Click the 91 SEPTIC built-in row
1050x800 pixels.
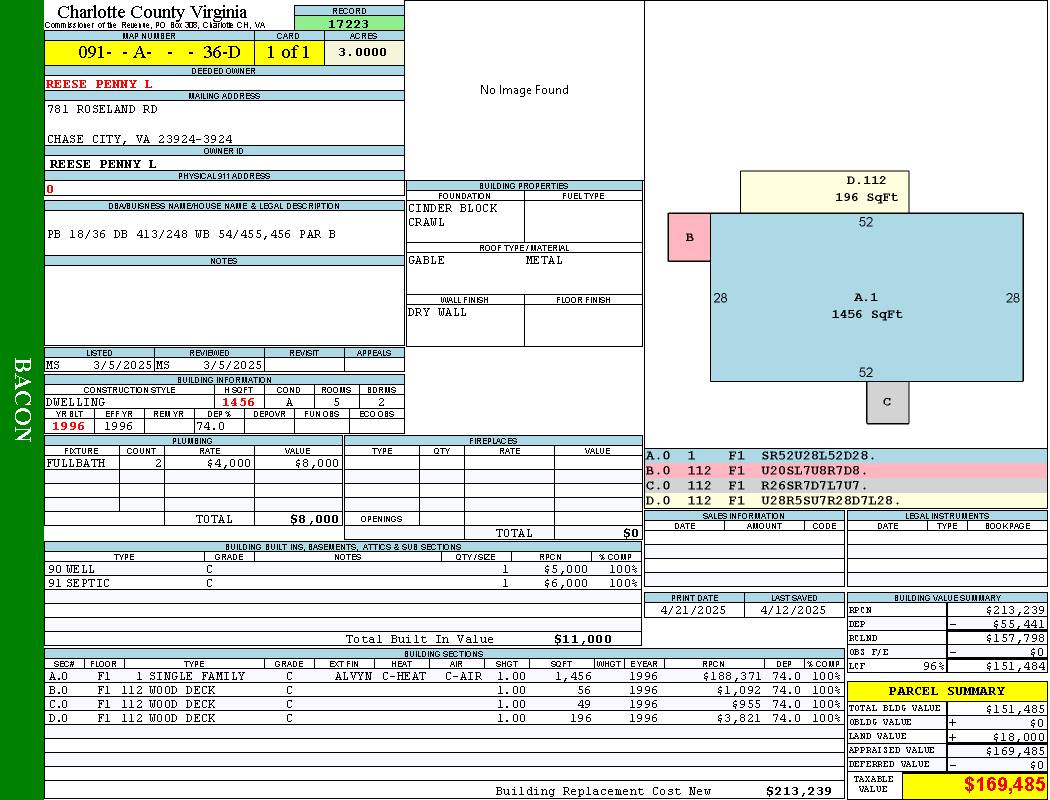pos(343,583)
